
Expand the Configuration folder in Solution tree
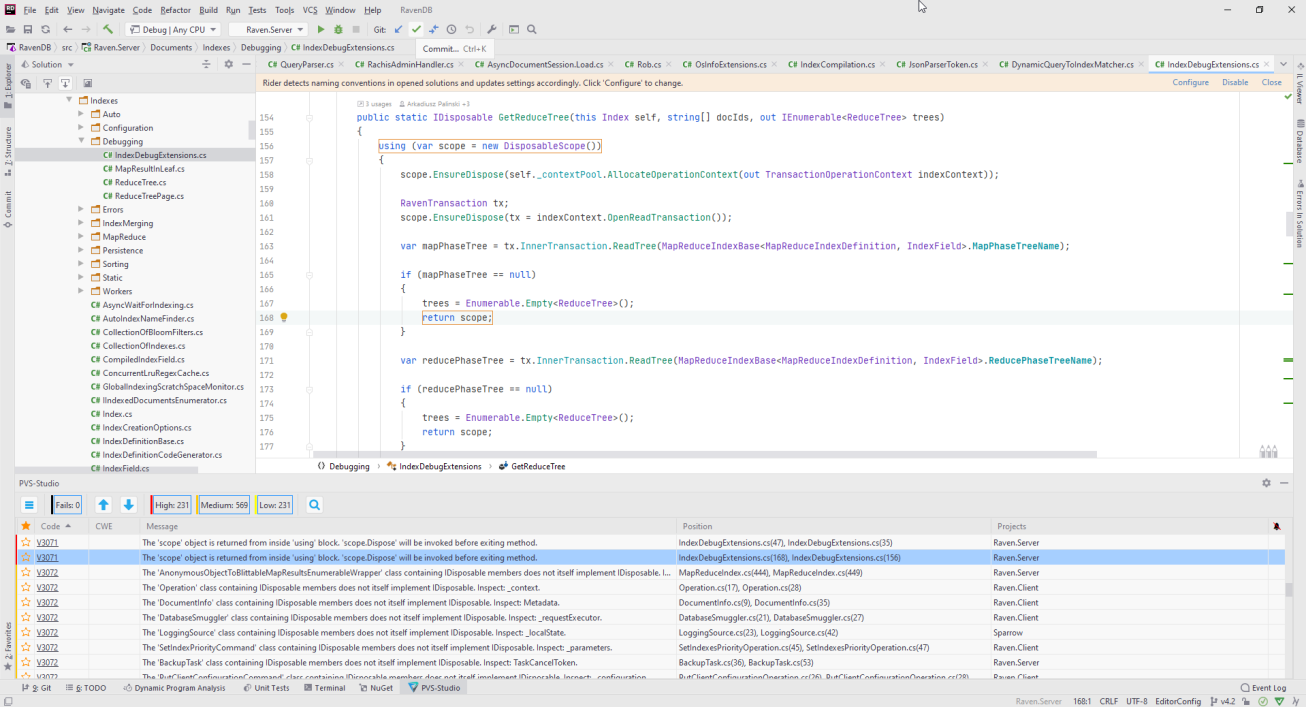click(x=82, y=128)
